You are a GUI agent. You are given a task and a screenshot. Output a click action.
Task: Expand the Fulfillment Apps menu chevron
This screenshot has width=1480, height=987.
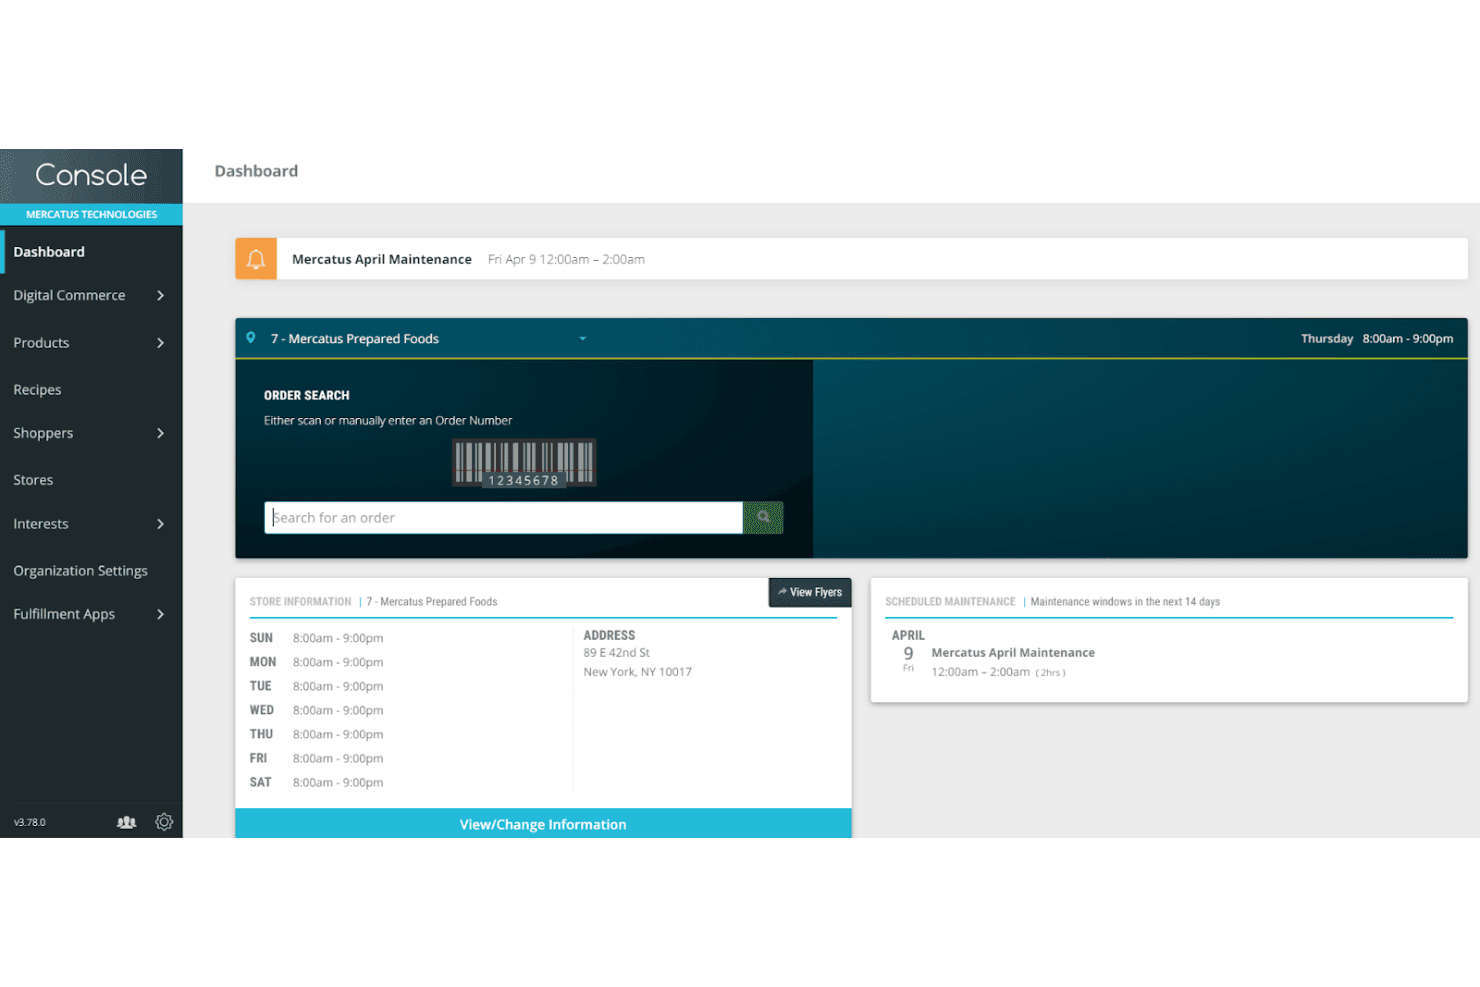[x=160, y=614]
